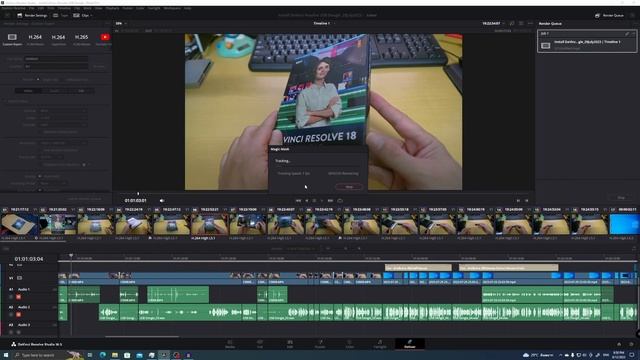640x360 pixels.
Task: Click the V1 video track icon
Action: [19, 278]
